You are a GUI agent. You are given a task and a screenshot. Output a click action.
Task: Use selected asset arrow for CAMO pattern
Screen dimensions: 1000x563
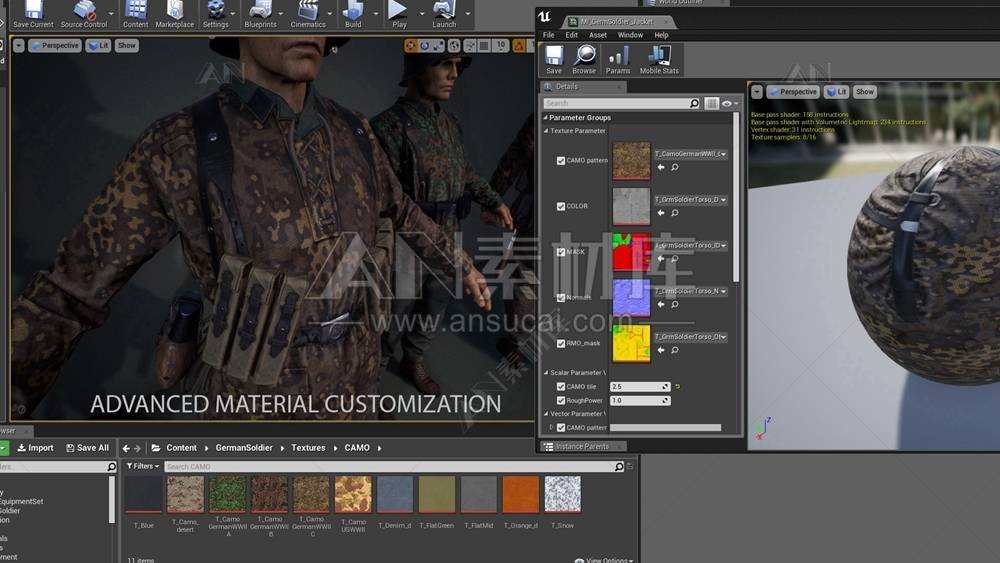661,167
